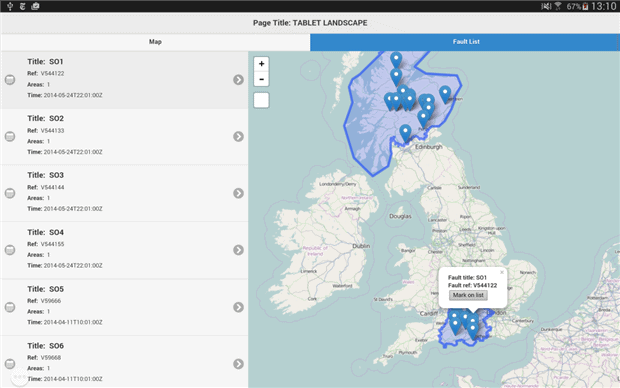
Task: Toggle the checkbox for fault SO2
Action: [x=10, y=136]
